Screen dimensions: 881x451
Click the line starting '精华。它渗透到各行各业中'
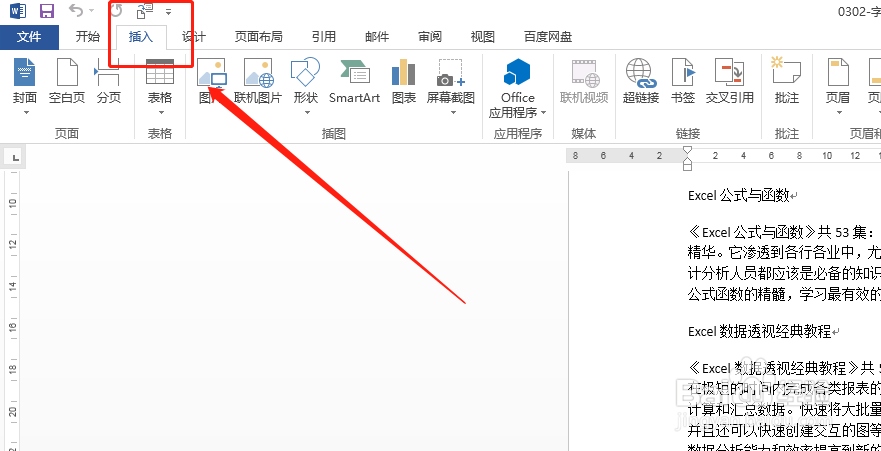784,252
